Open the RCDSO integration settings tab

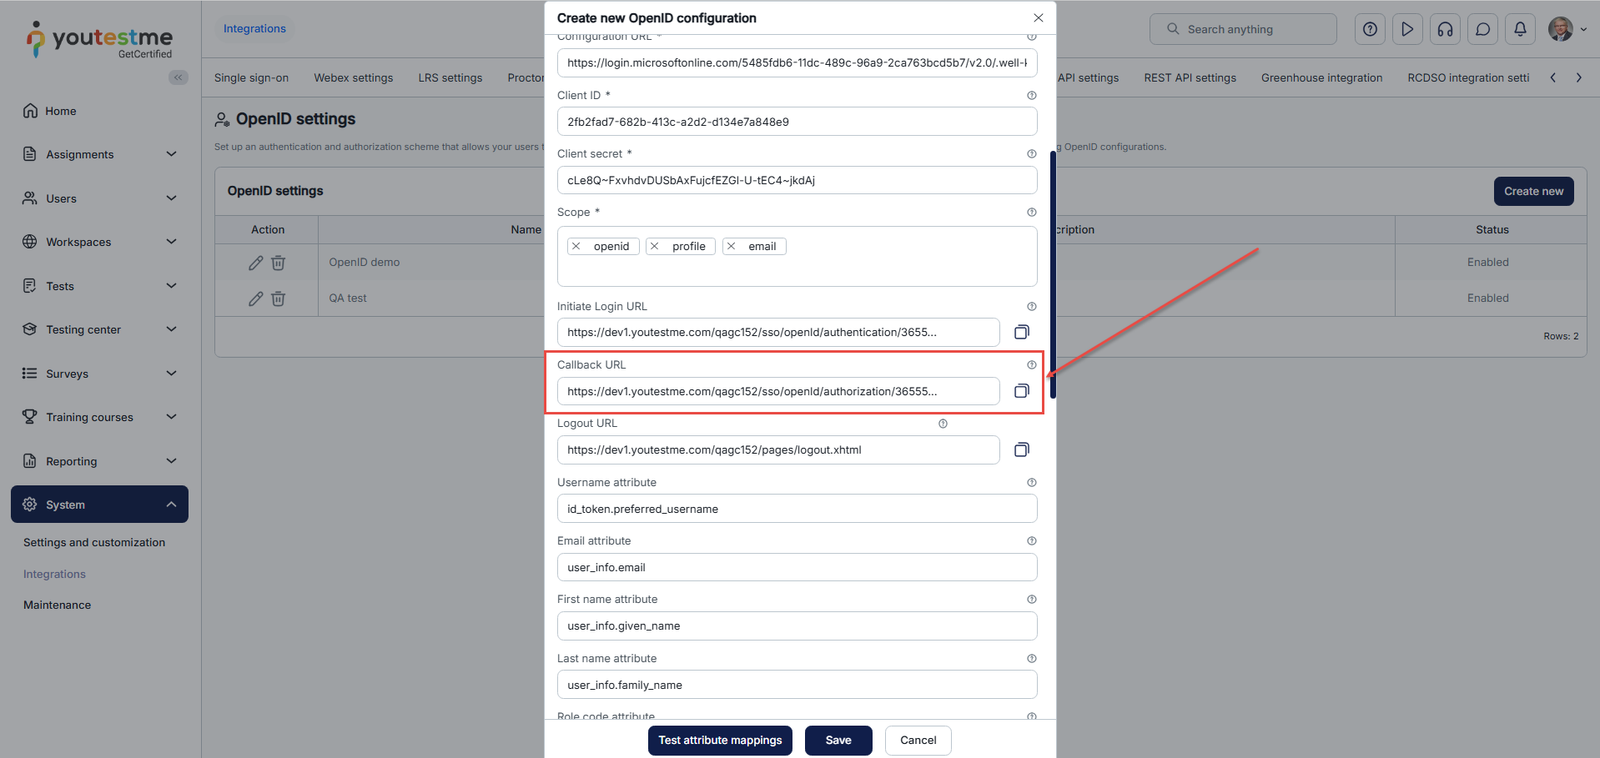pos(1468,78)
